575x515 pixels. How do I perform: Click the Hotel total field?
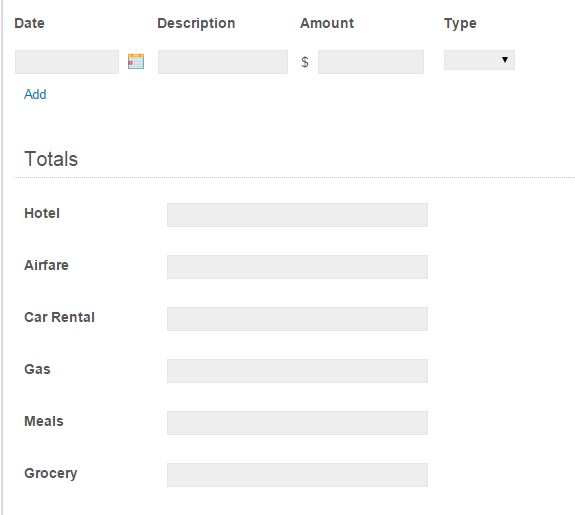pyautogui.click(x=297, y=215)
